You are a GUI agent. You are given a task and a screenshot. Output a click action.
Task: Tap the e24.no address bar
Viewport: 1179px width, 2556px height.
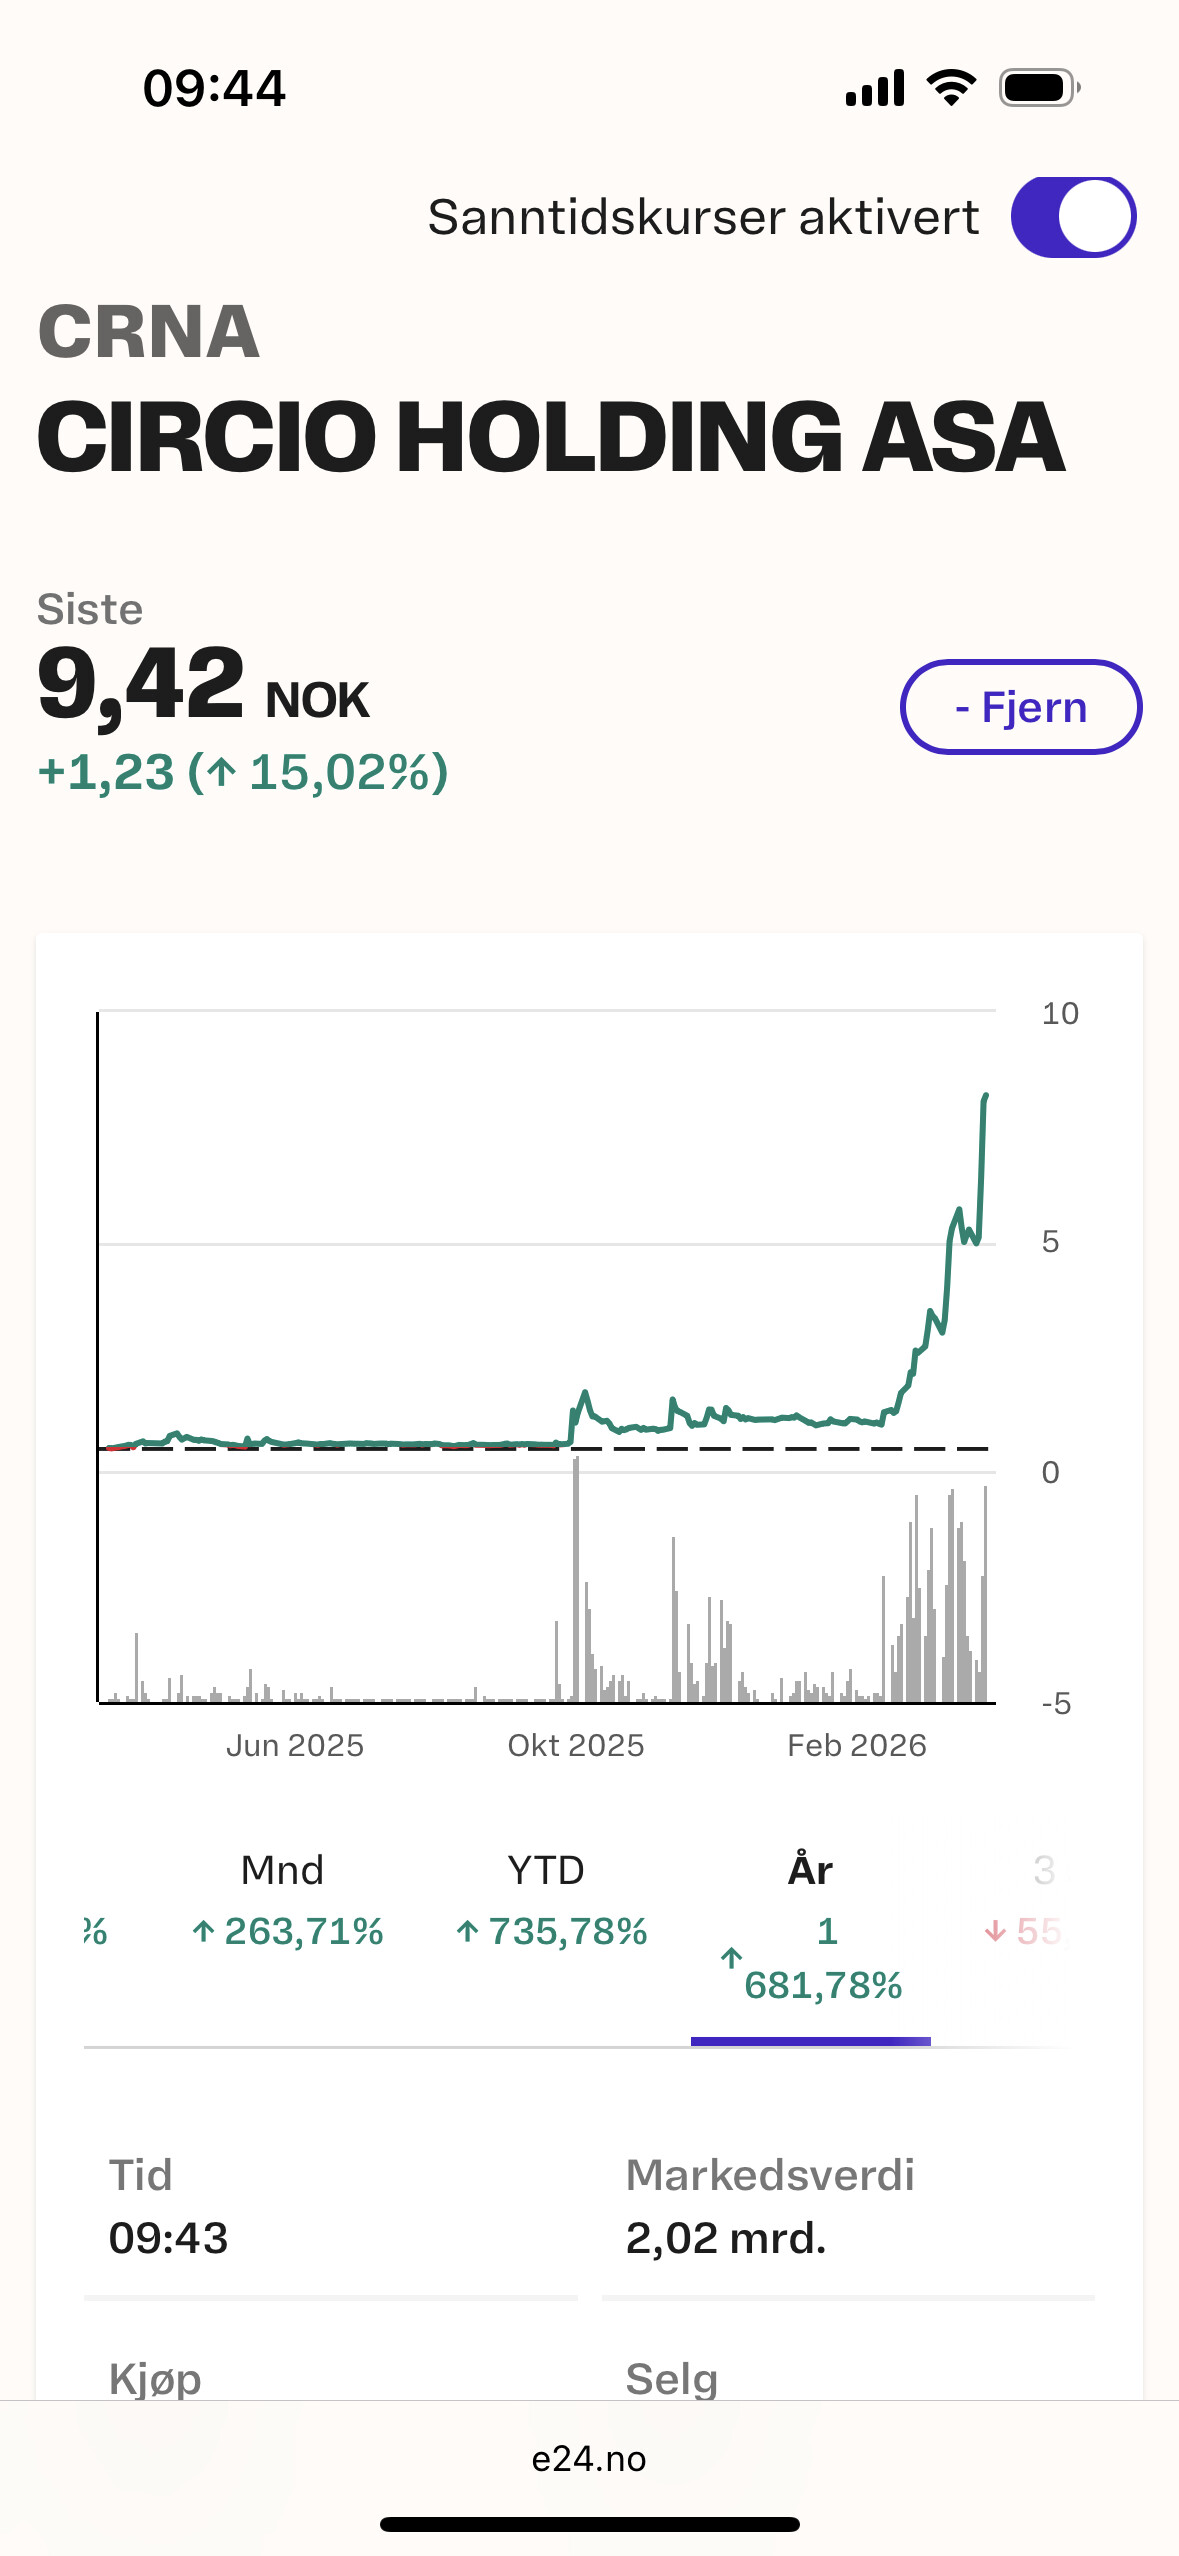[x=589, y=2459]
